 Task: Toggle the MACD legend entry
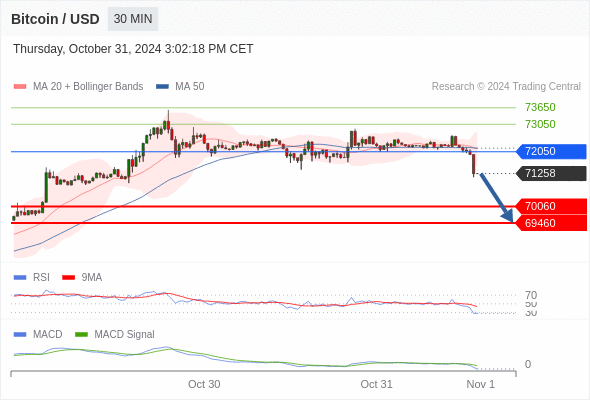click(x=38, y=334)
